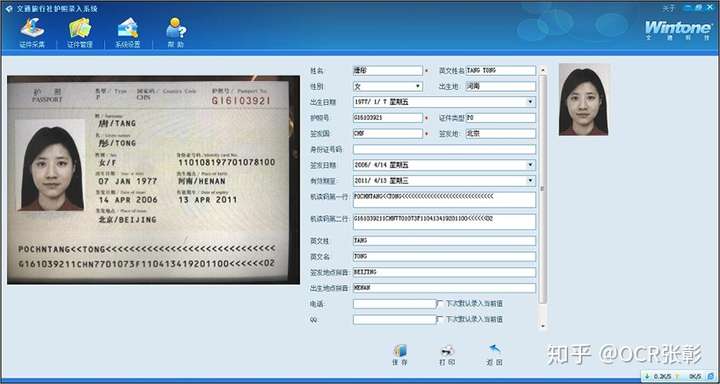Open the 帮助 help icon
Viewport: 720px width, 384px height.
[x=176, y=33]
